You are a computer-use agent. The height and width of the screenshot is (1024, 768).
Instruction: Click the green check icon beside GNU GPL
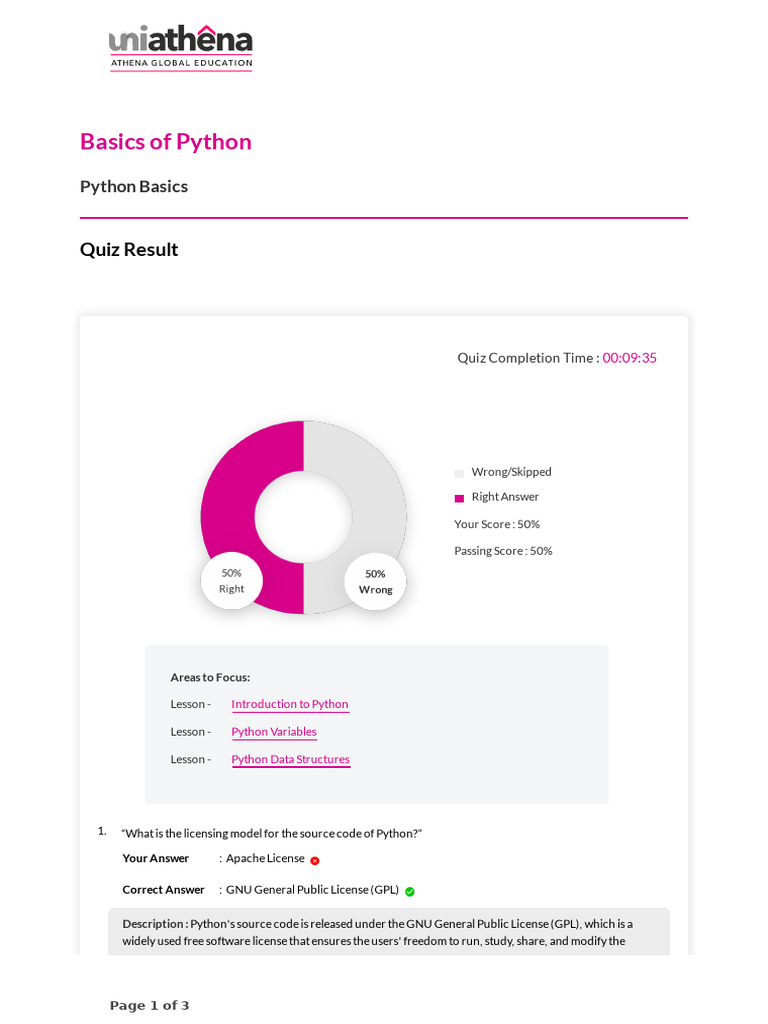coord(410,891)
